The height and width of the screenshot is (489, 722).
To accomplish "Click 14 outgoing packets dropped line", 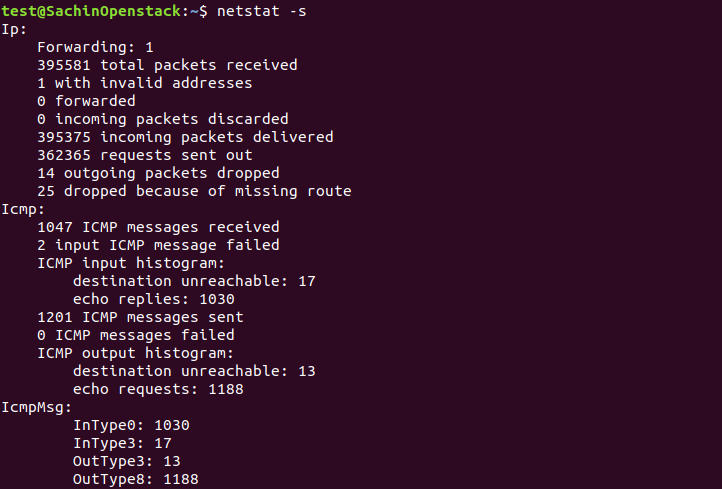I will tap(158, 174).
